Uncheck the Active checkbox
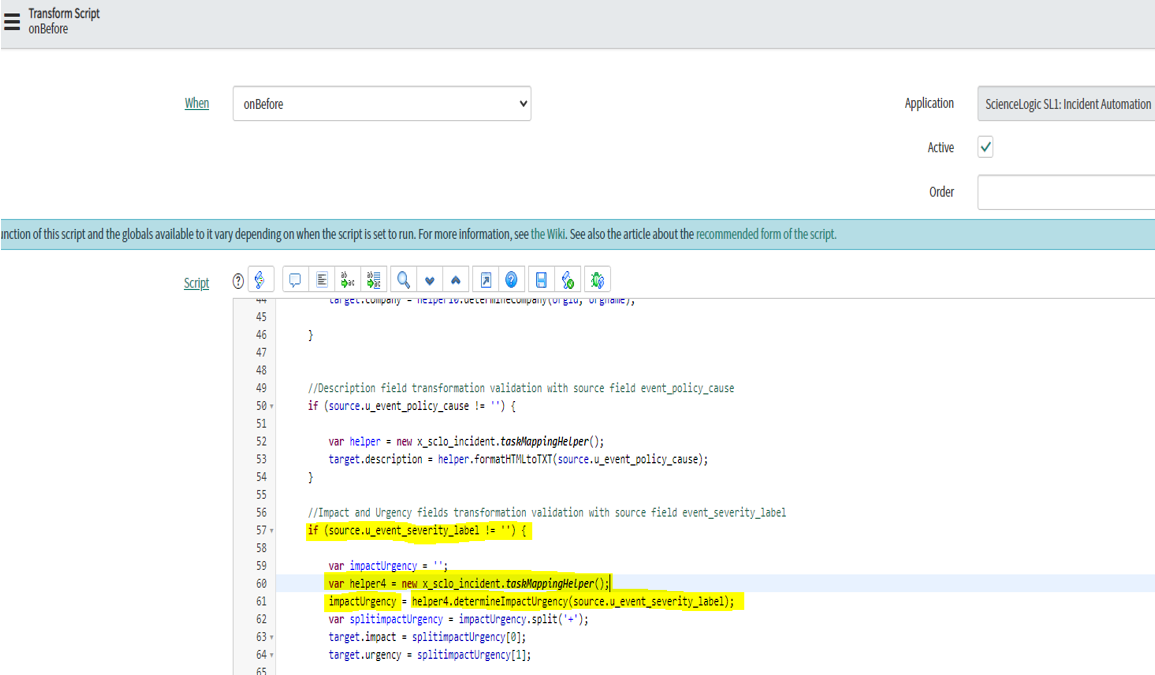 (x=986, y=148)
